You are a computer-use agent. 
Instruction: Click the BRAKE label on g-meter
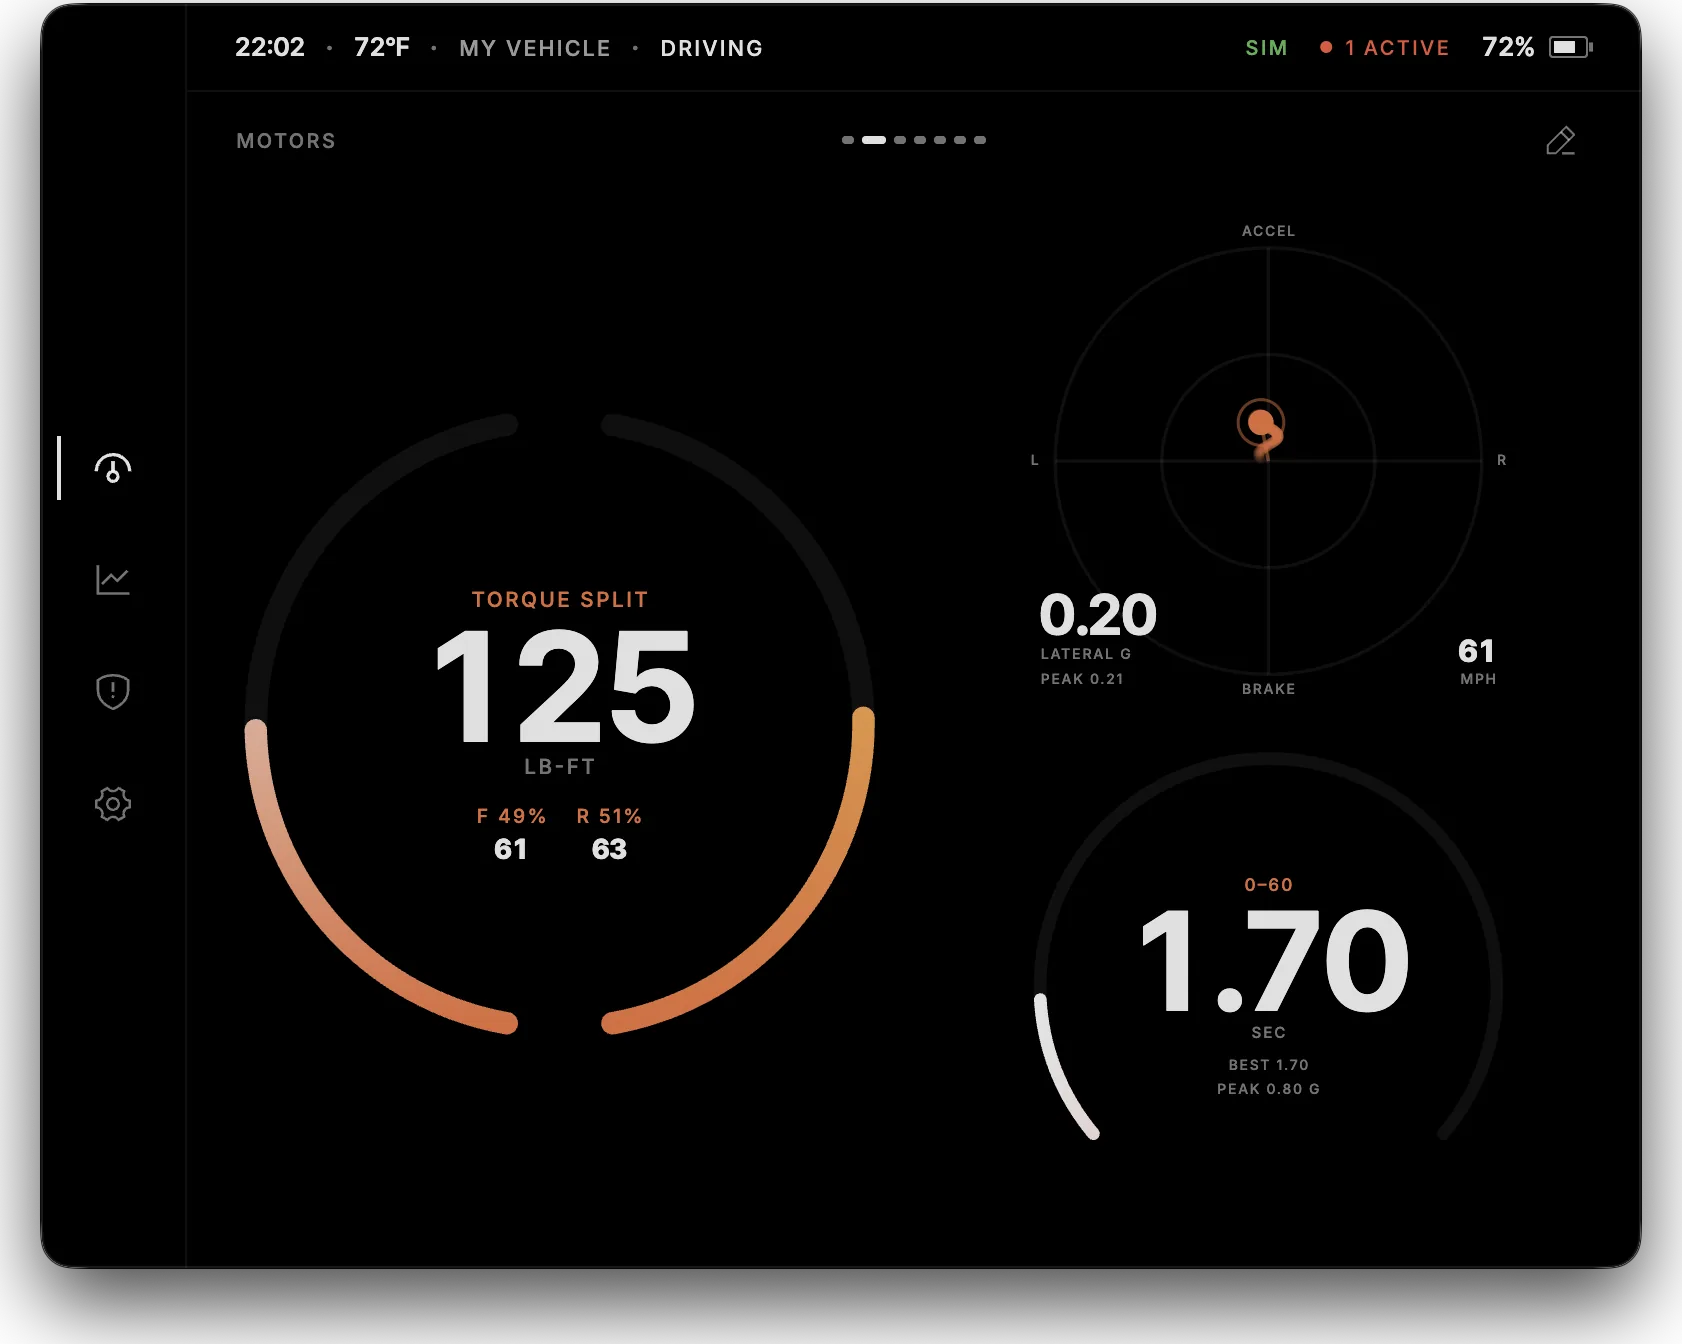[1268, 689]
